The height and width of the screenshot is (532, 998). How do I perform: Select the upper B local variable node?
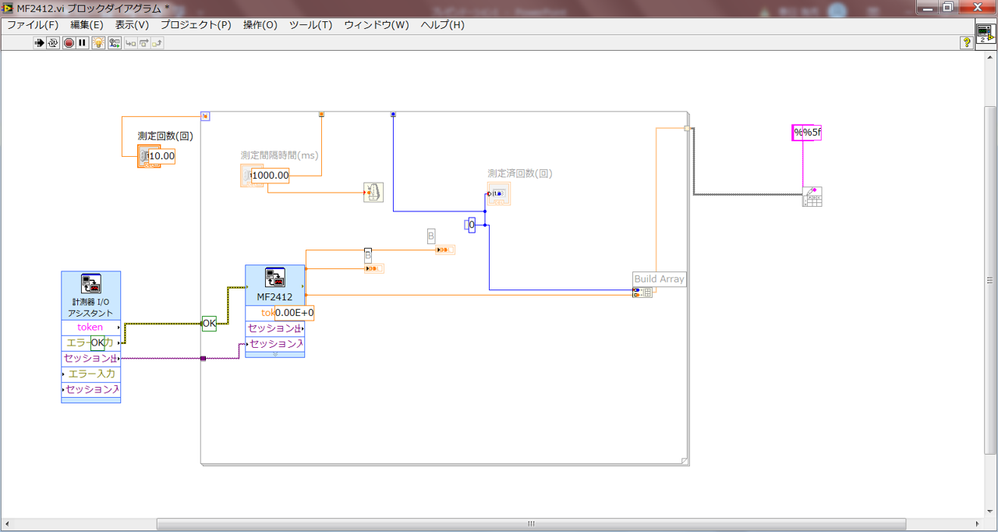click(x=445, y=250)
